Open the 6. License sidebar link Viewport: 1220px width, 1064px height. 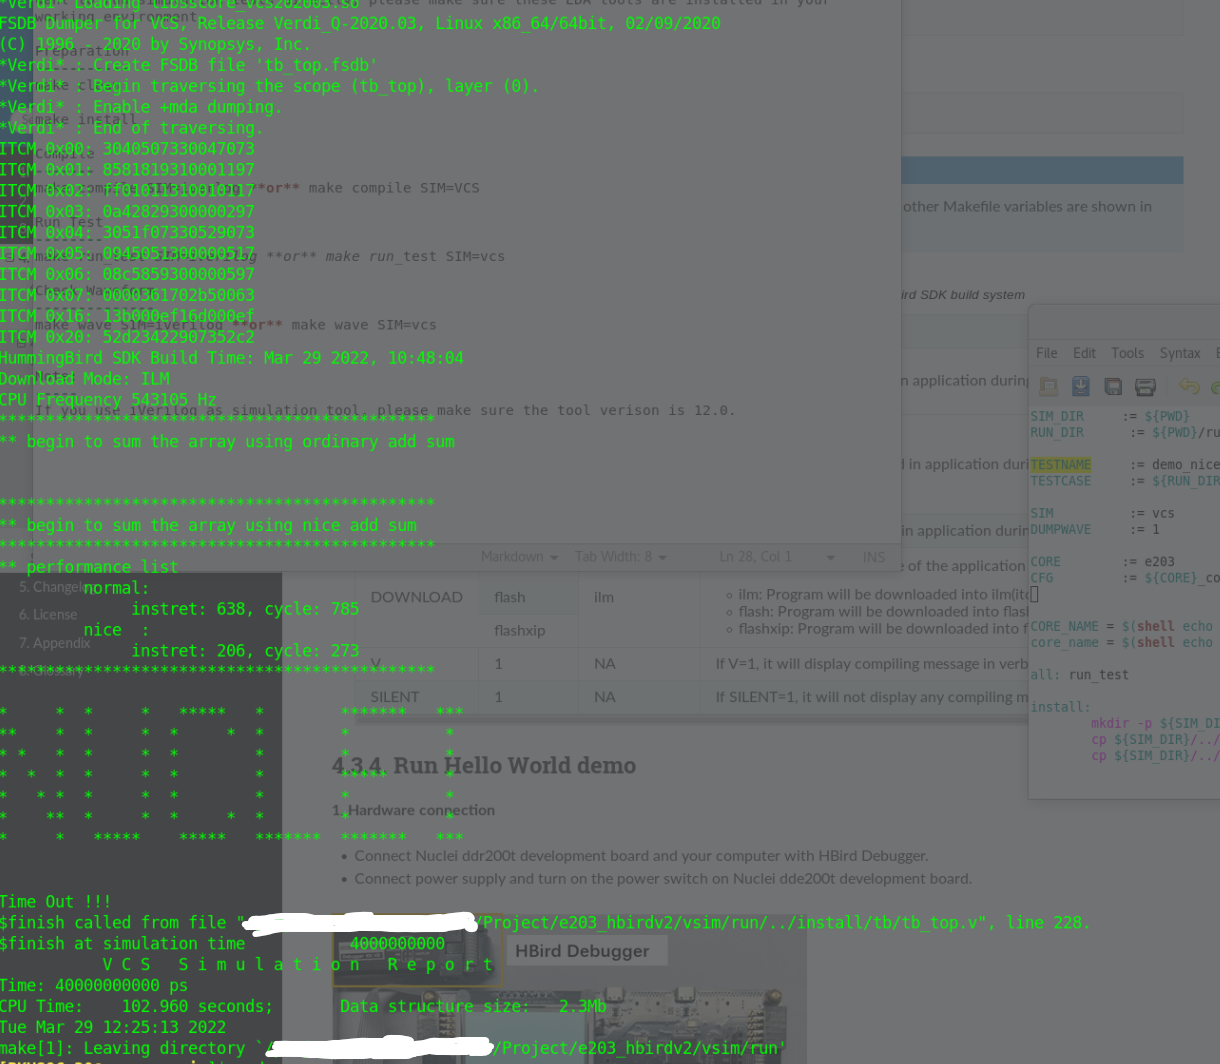[48, 615]
